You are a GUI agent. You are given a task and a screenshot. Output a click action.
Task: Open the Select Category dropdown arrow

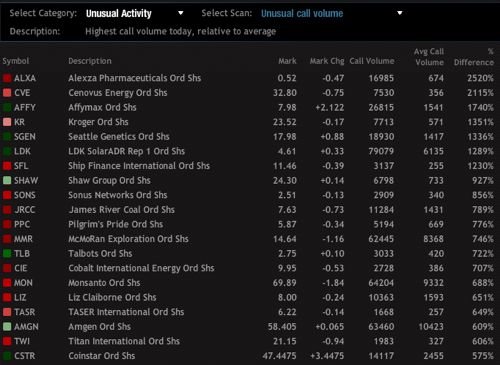tap(181, 13)
